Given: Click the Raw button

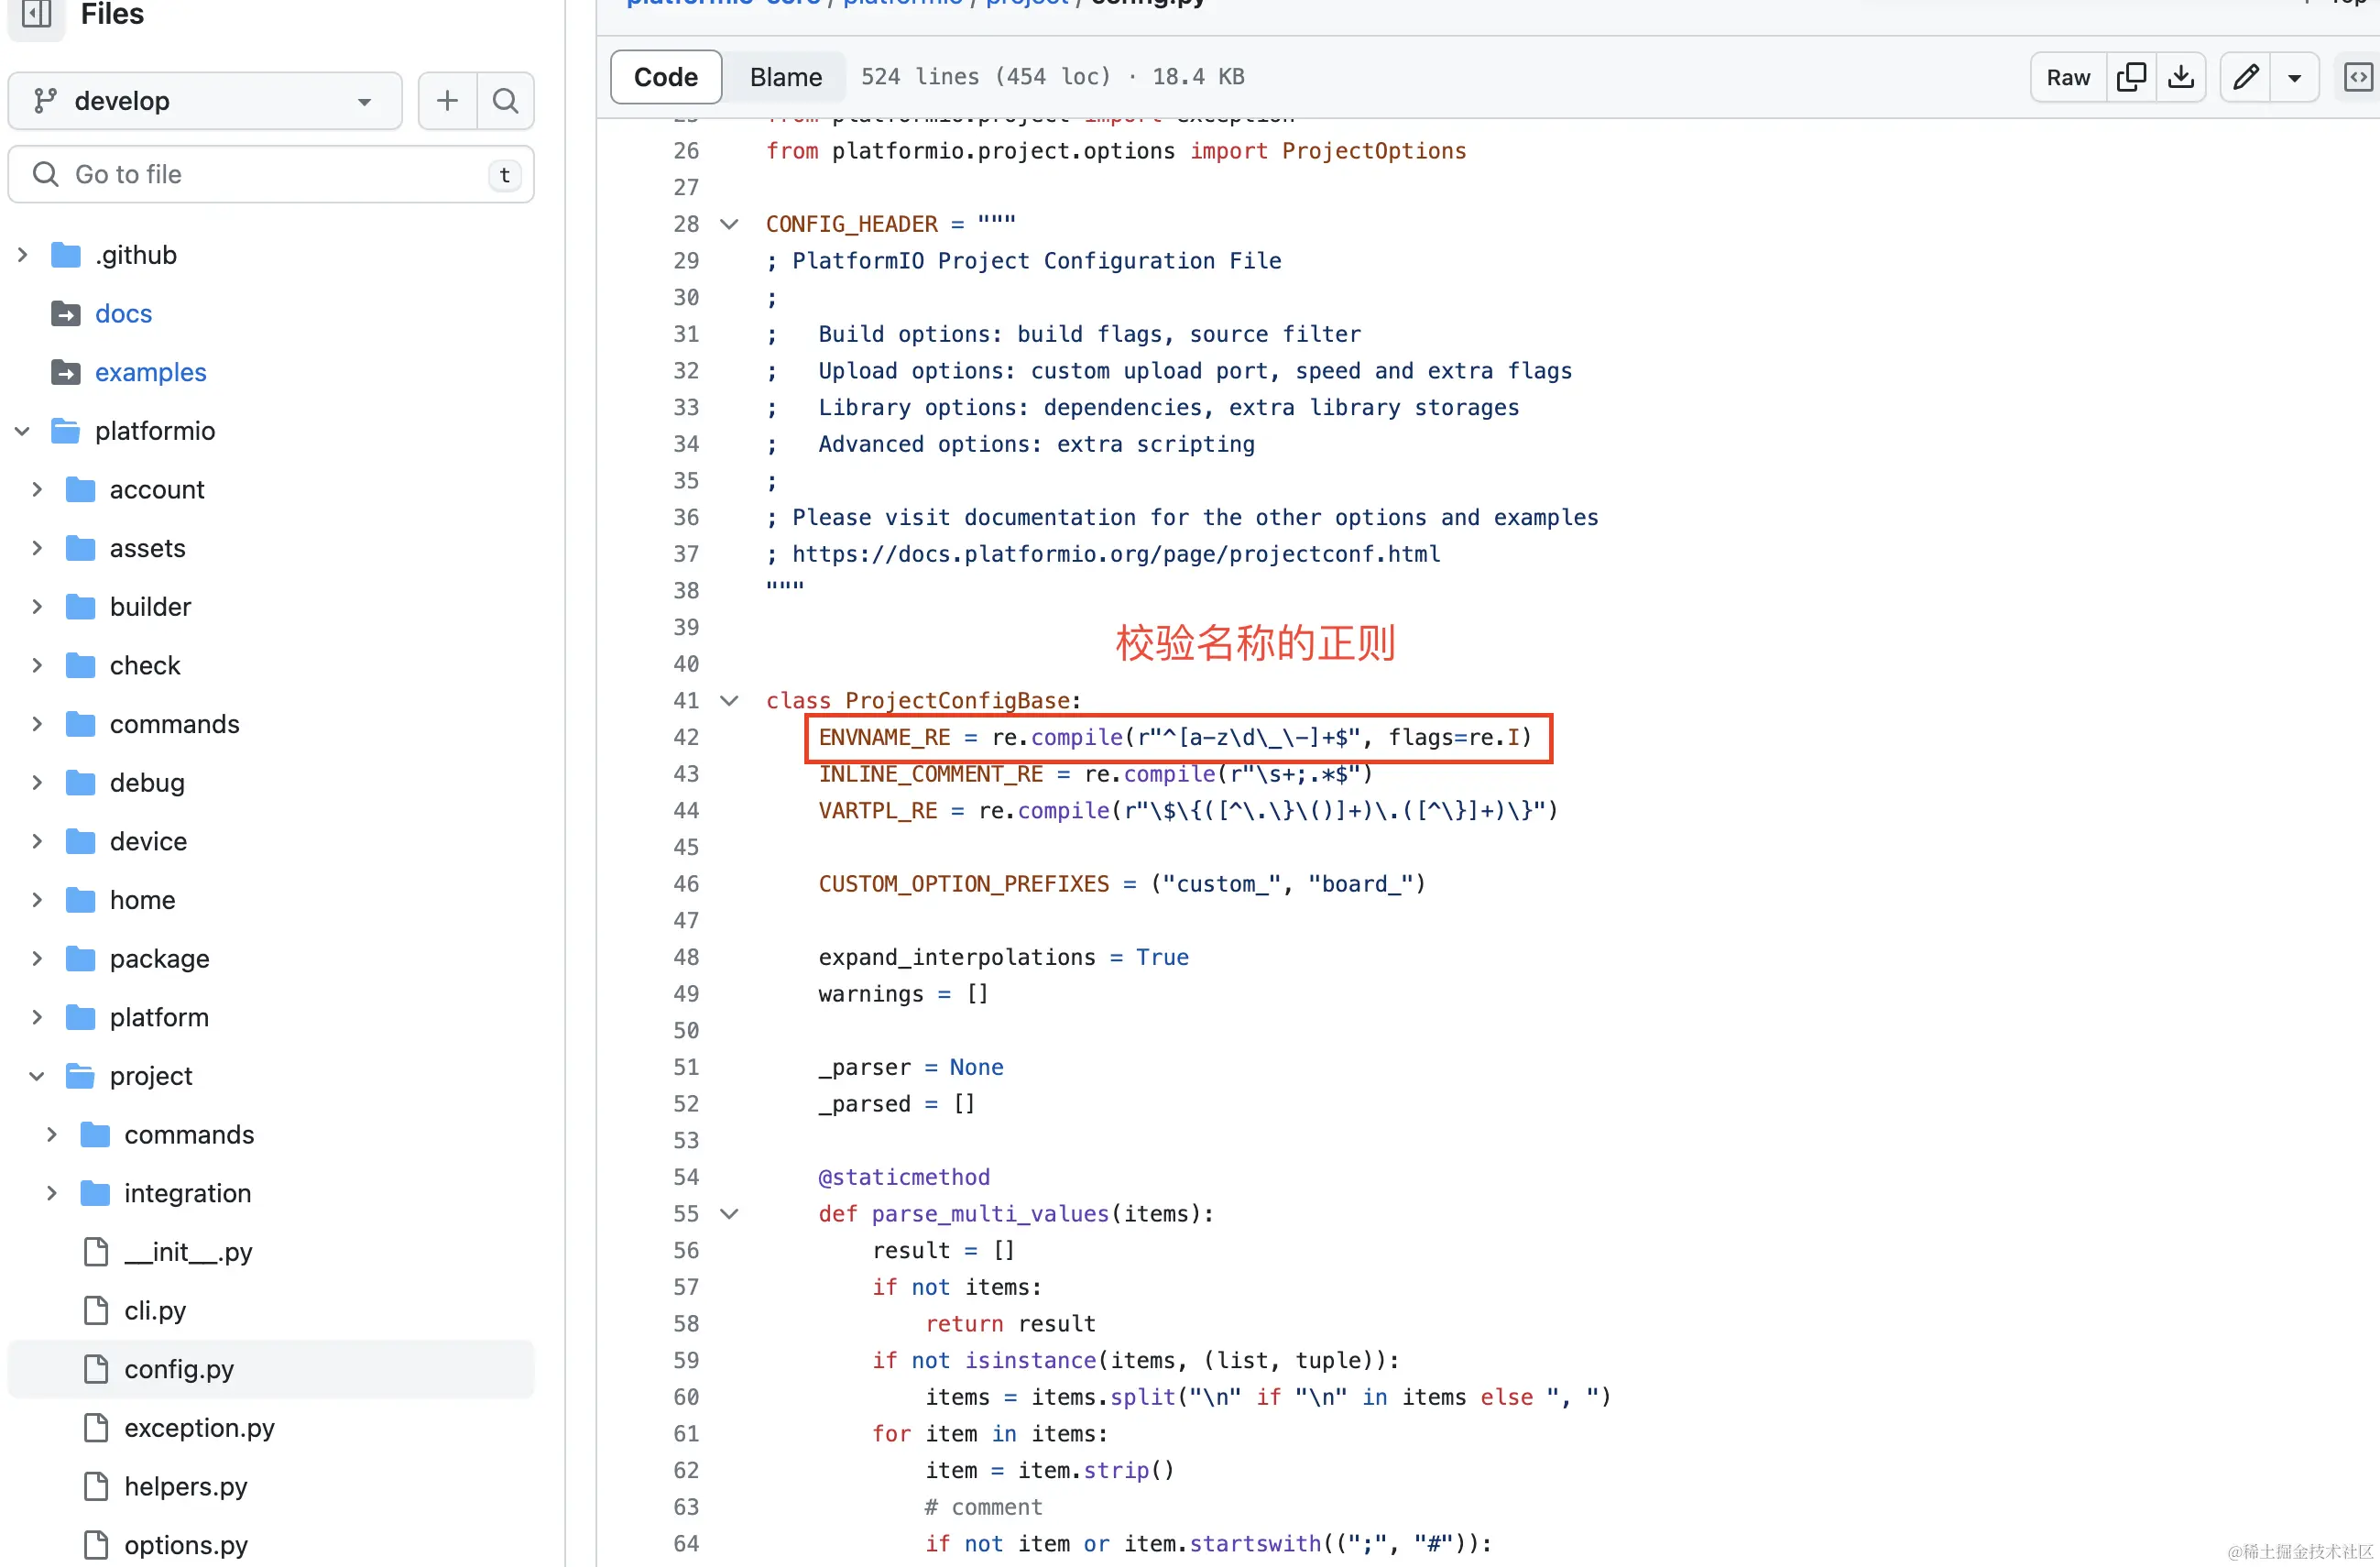Looking at the screenshot, I should 2067,77.
